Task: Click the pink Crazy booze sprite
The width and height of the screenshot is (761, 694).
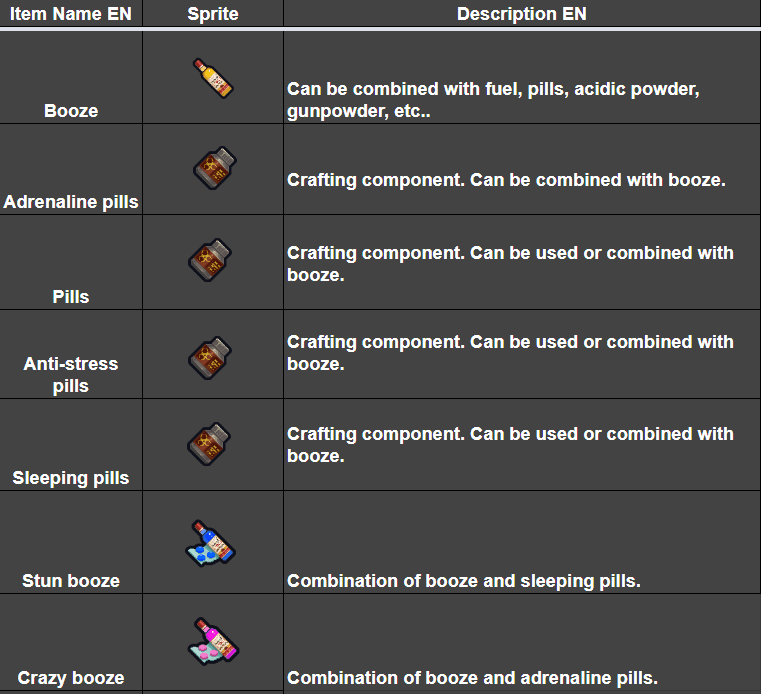Action: [211, 641]
